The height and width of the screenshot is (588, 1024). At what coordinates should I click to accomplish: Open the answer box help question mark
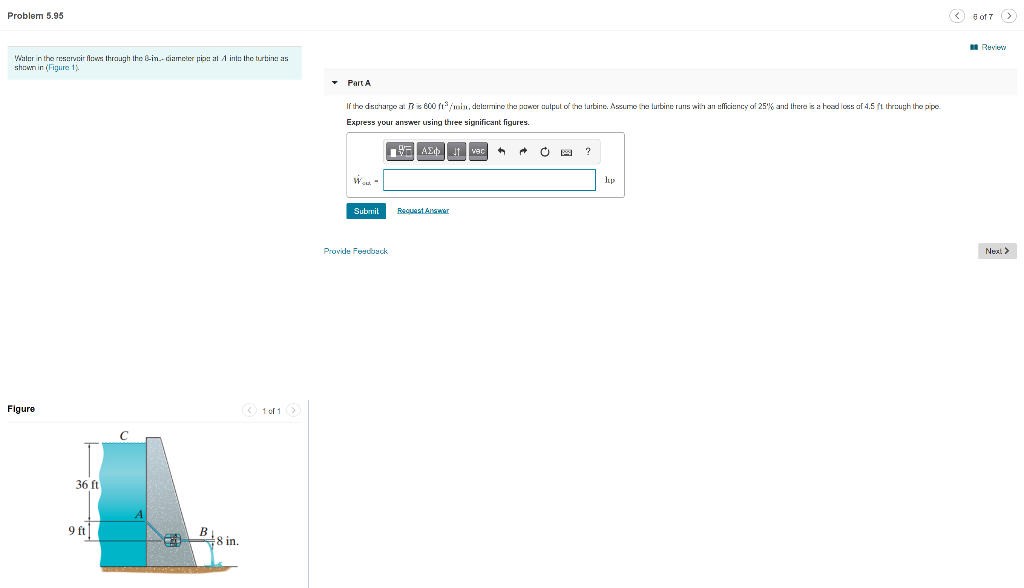tap(588, 152)
